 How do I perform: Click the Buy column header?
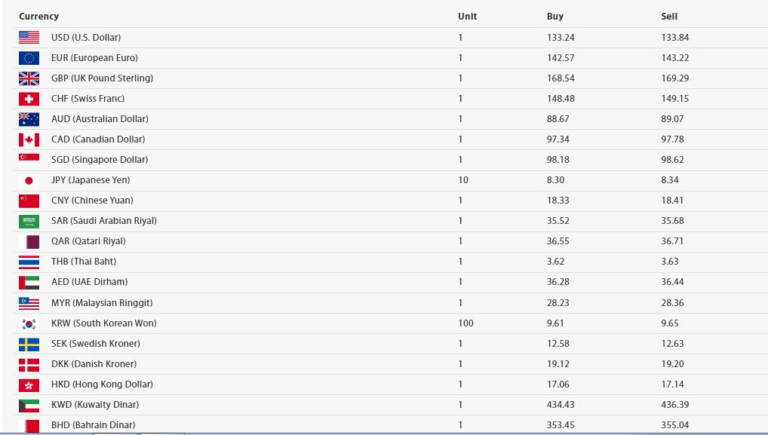click(555, 16)
